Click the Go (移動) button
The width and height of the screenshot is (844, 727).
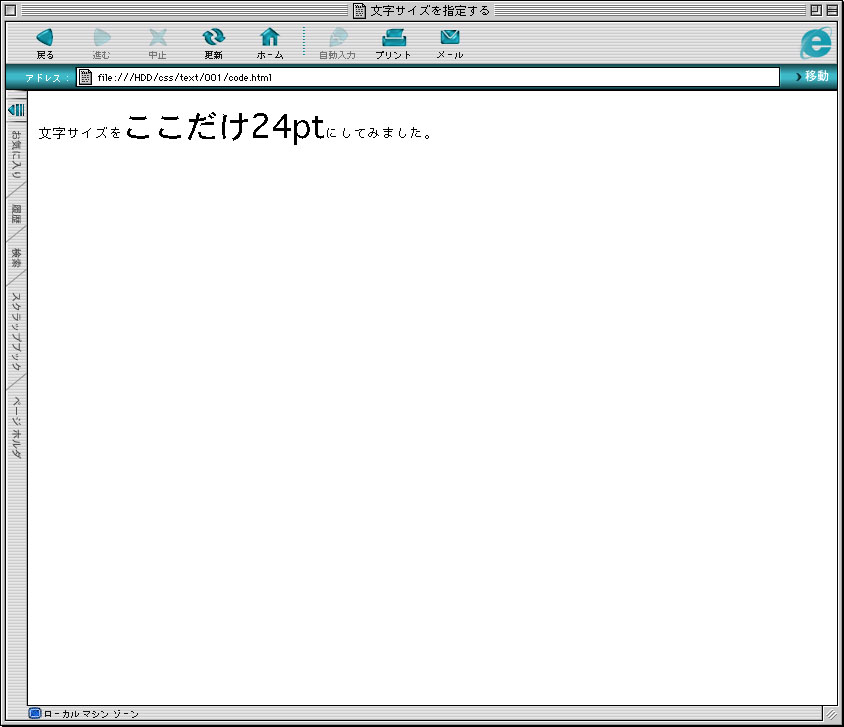click(812, 76)
